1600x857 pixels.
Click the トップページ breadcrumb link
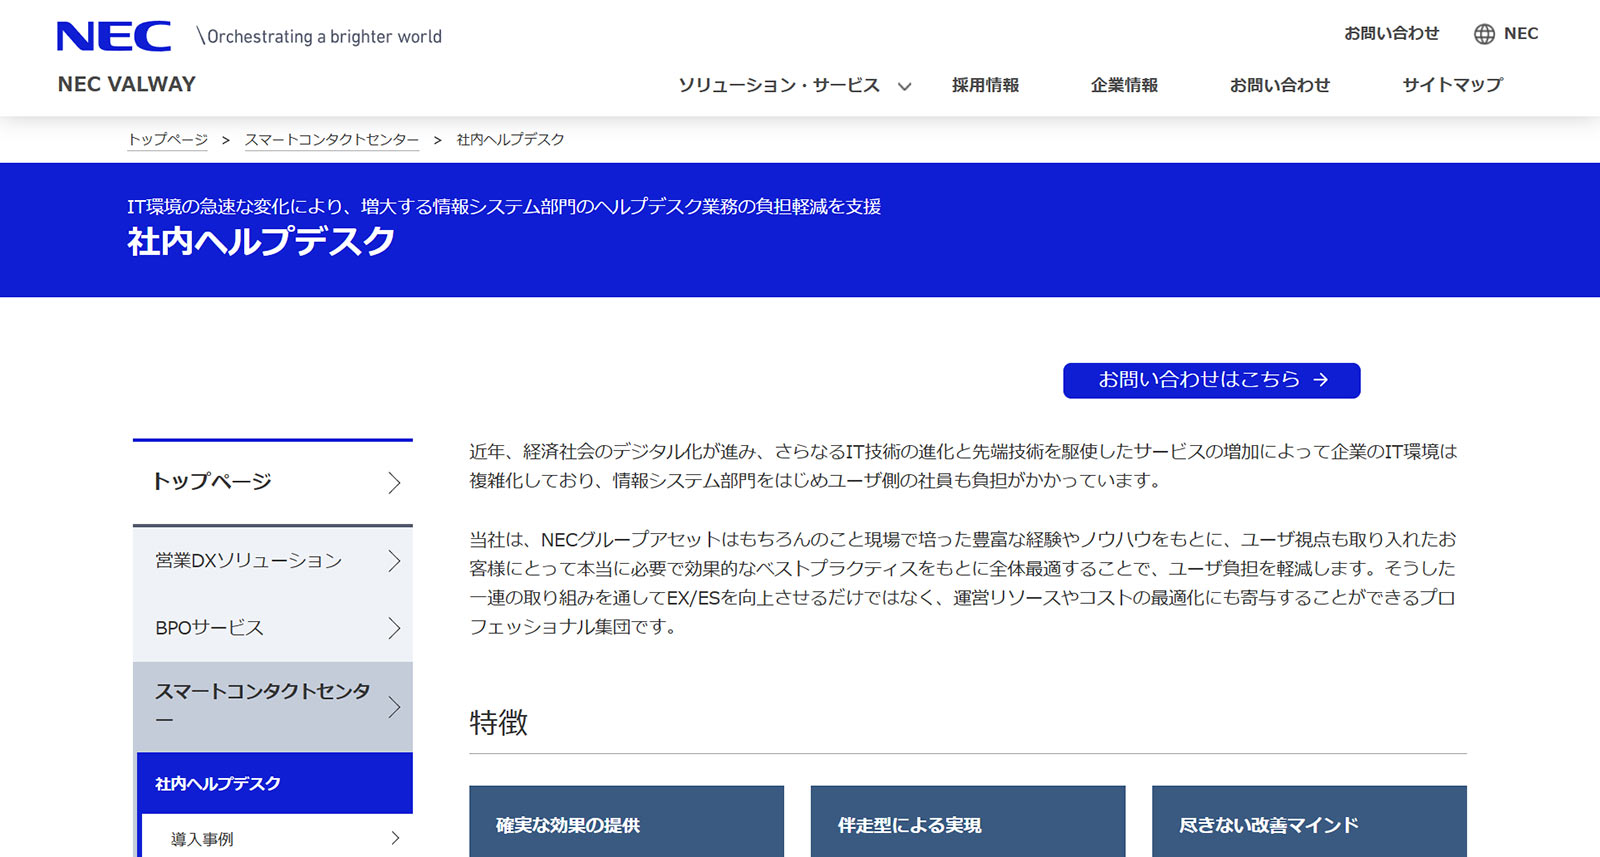click(x=168, y=140)
